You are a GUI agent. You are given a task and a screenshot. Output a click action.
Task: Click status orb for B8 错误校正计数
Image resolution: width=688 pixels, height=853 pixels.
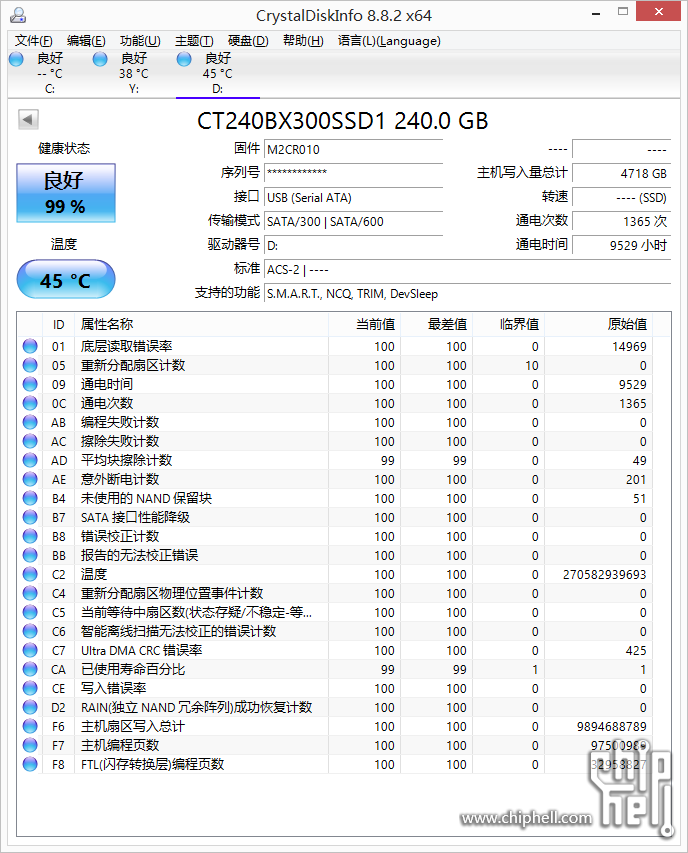[x=30, y=536]
